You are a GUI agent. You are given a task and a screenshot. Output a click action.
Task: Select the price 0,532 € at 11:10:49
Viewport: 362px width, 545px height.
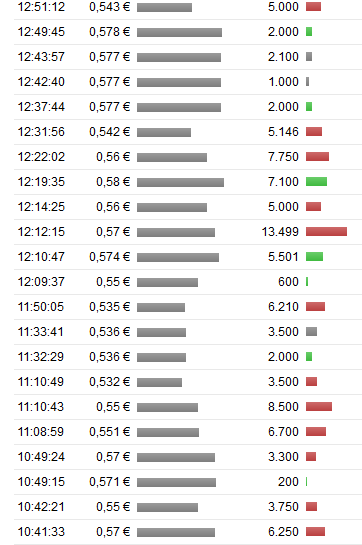coord(110,382)
